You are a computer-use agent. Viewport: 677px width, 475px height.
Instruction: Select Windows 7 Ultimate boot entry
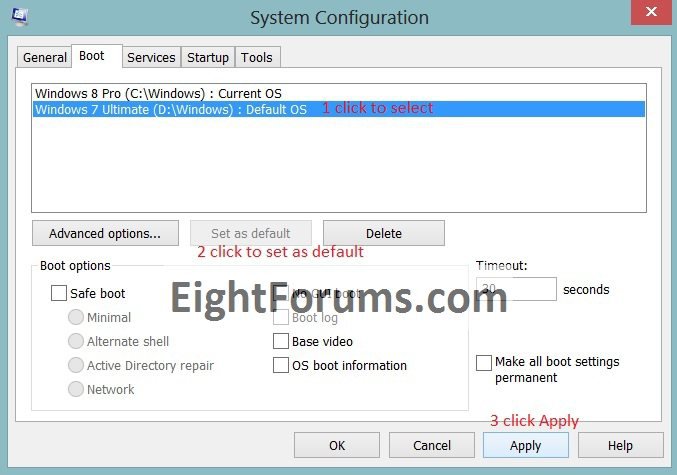pyautogui.click(x=339, y=109)
